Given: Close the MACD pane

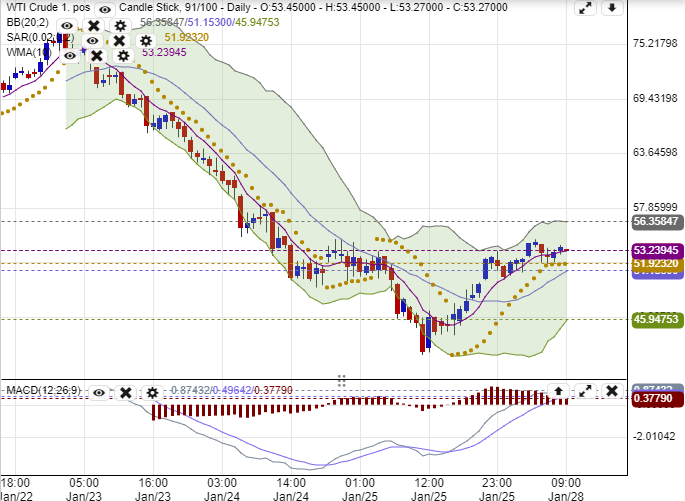Looking at the screenshot, I should (610, 391).
